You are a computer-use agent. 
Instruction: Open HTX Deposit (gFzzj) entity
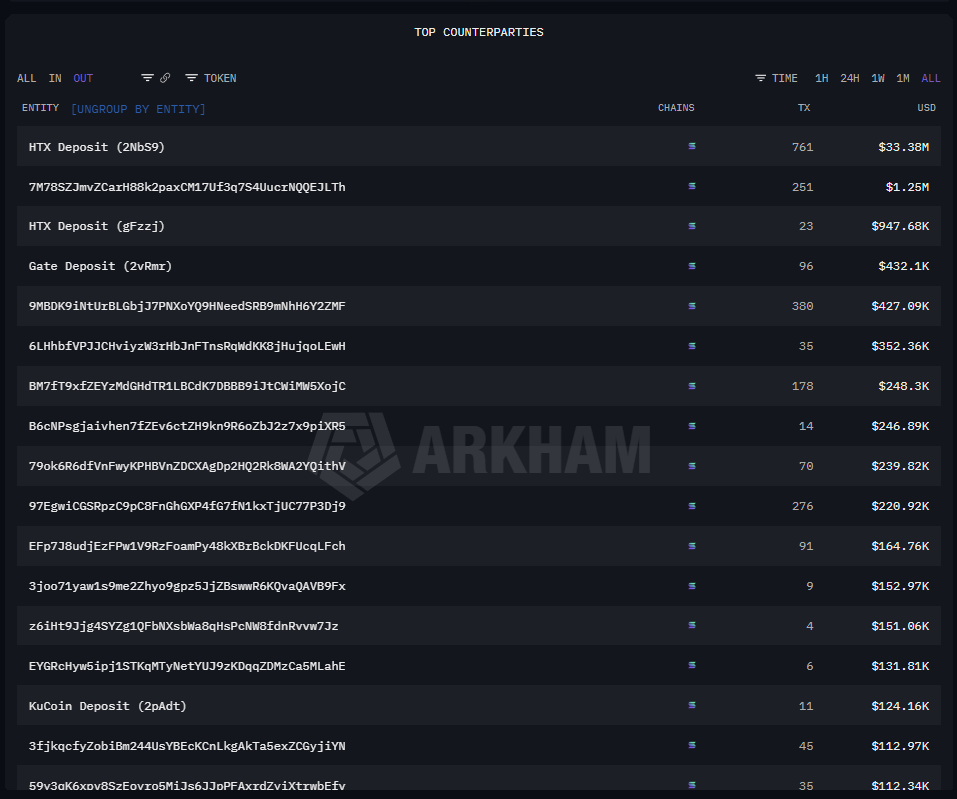pyautogui.click(x=96, y=226)
